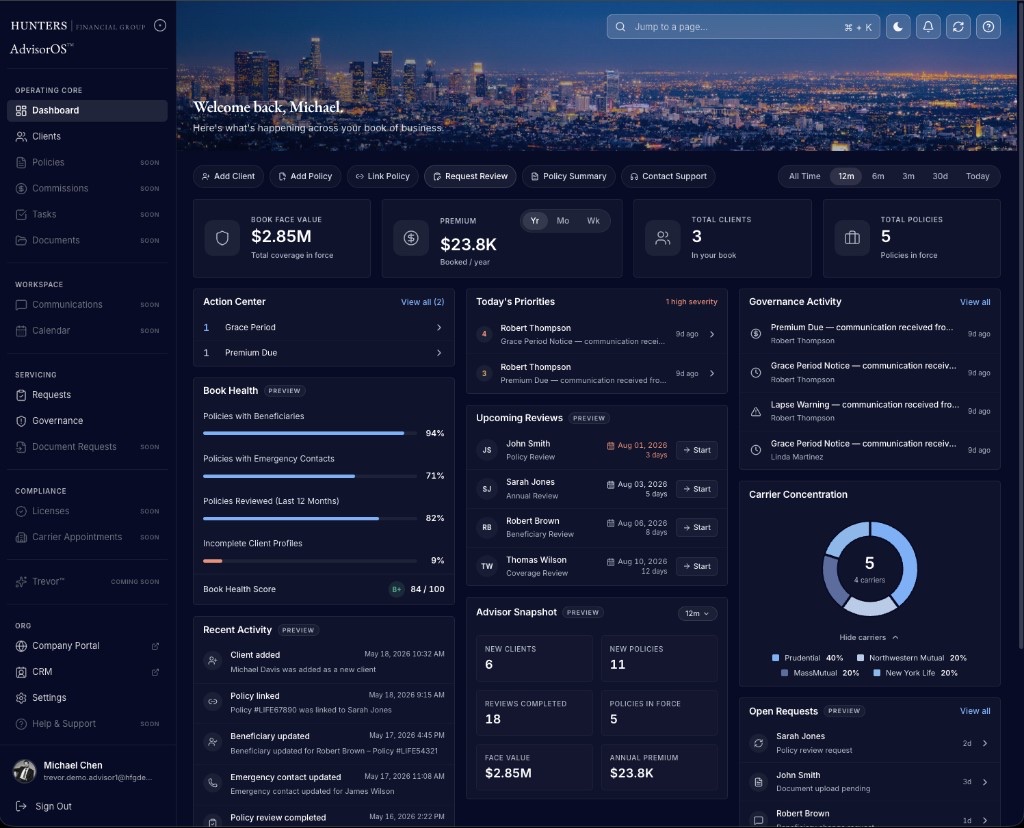
Task: Click the Book Face Value shield icon
Action: 222,238
